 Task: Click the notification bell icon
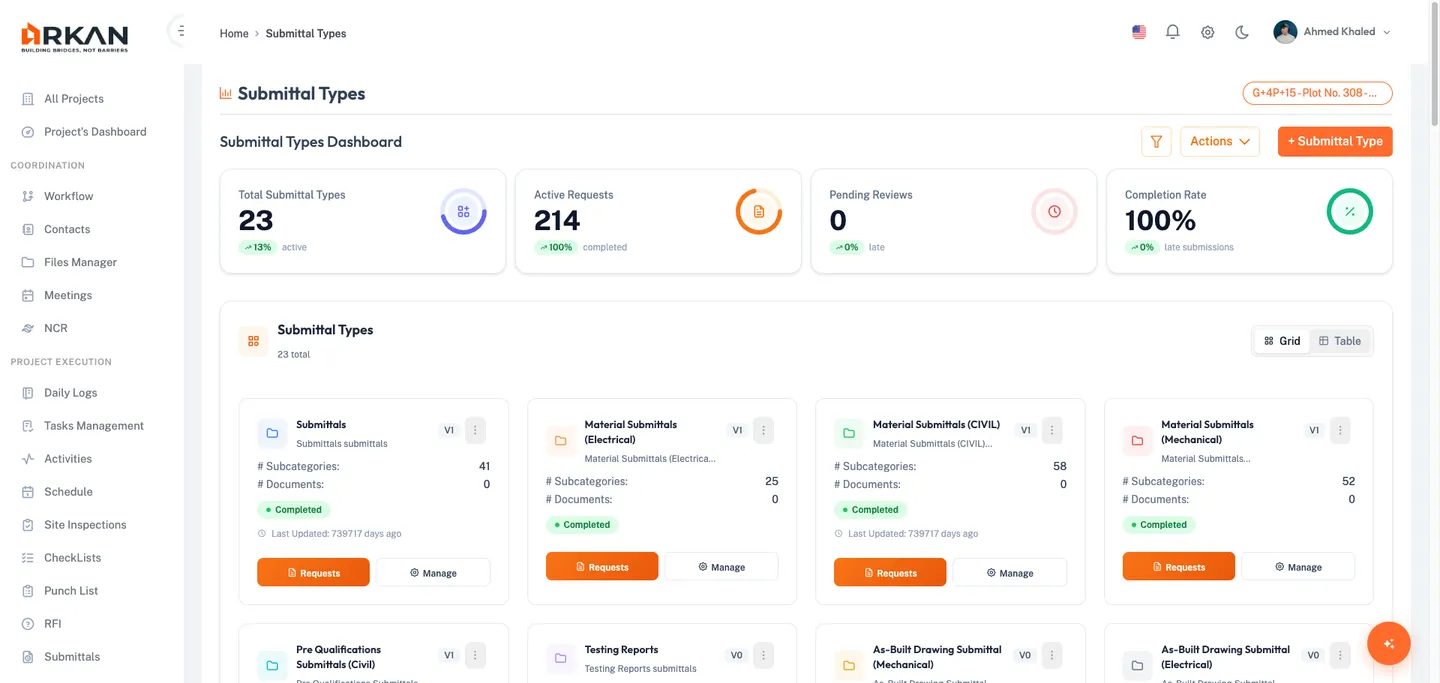pyautogui.click(x=1173, y=32)
